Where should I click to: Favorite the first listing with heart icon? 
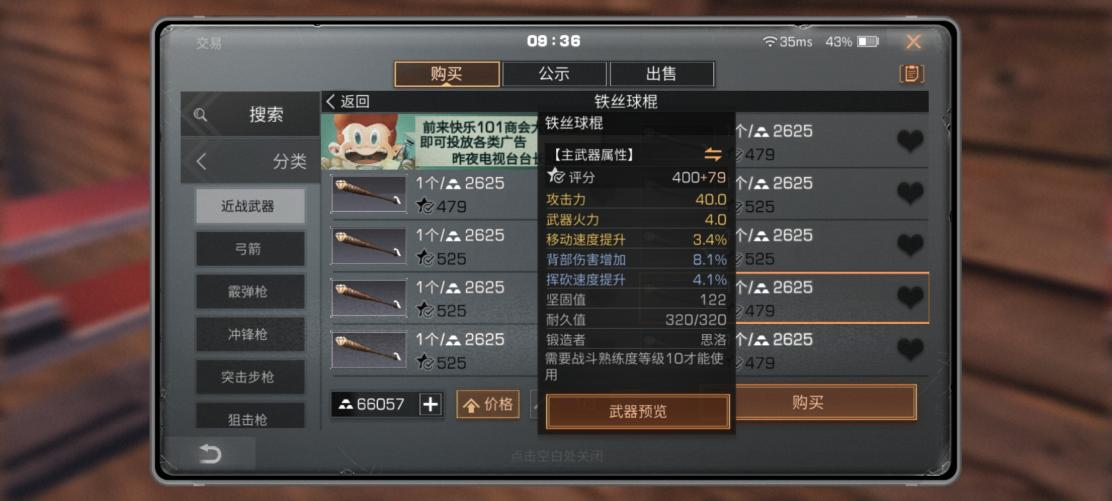(911, 141)
